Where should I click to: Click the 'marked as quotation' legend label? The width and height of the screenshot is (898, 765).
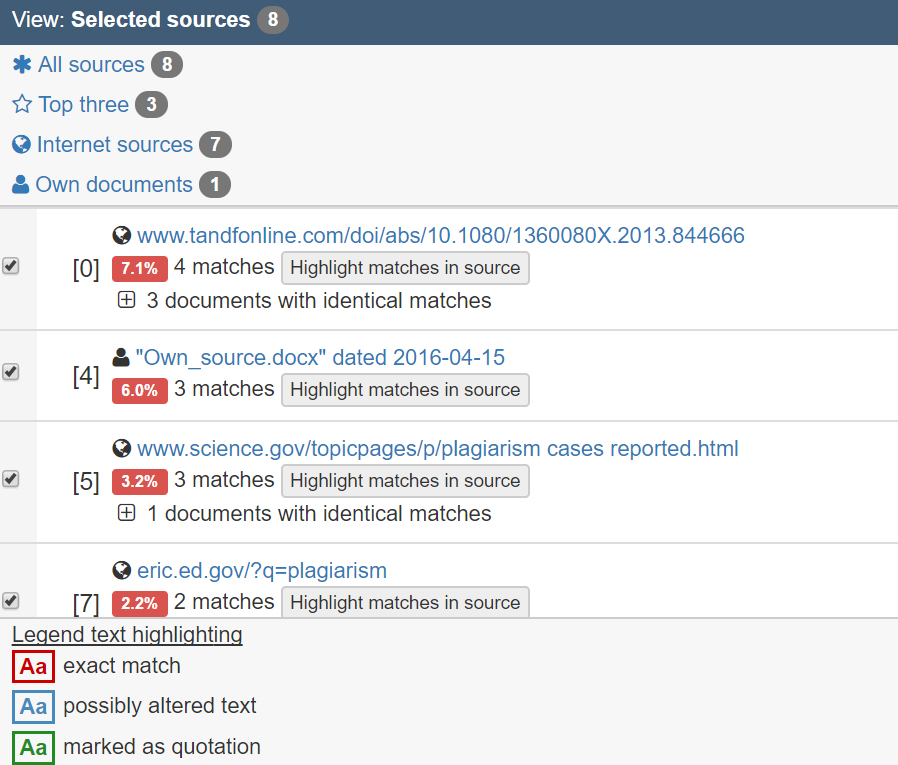(x=162, y=747)
